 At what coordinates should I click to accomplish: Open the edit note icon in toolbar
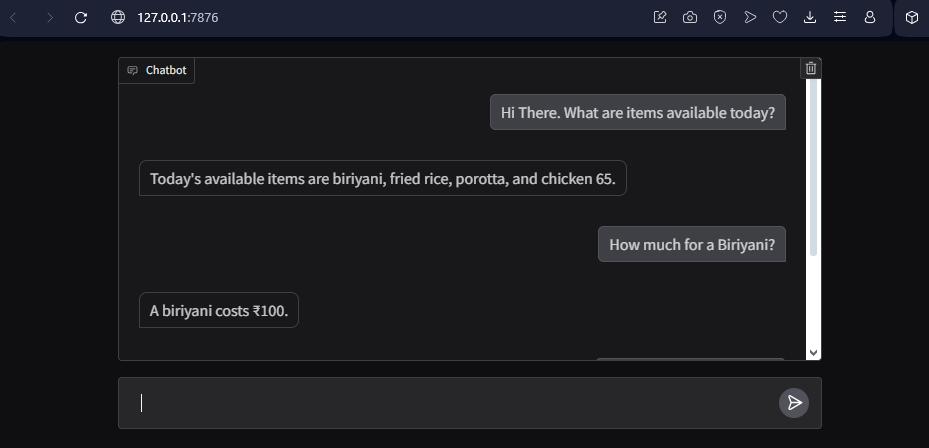point(660,18)
